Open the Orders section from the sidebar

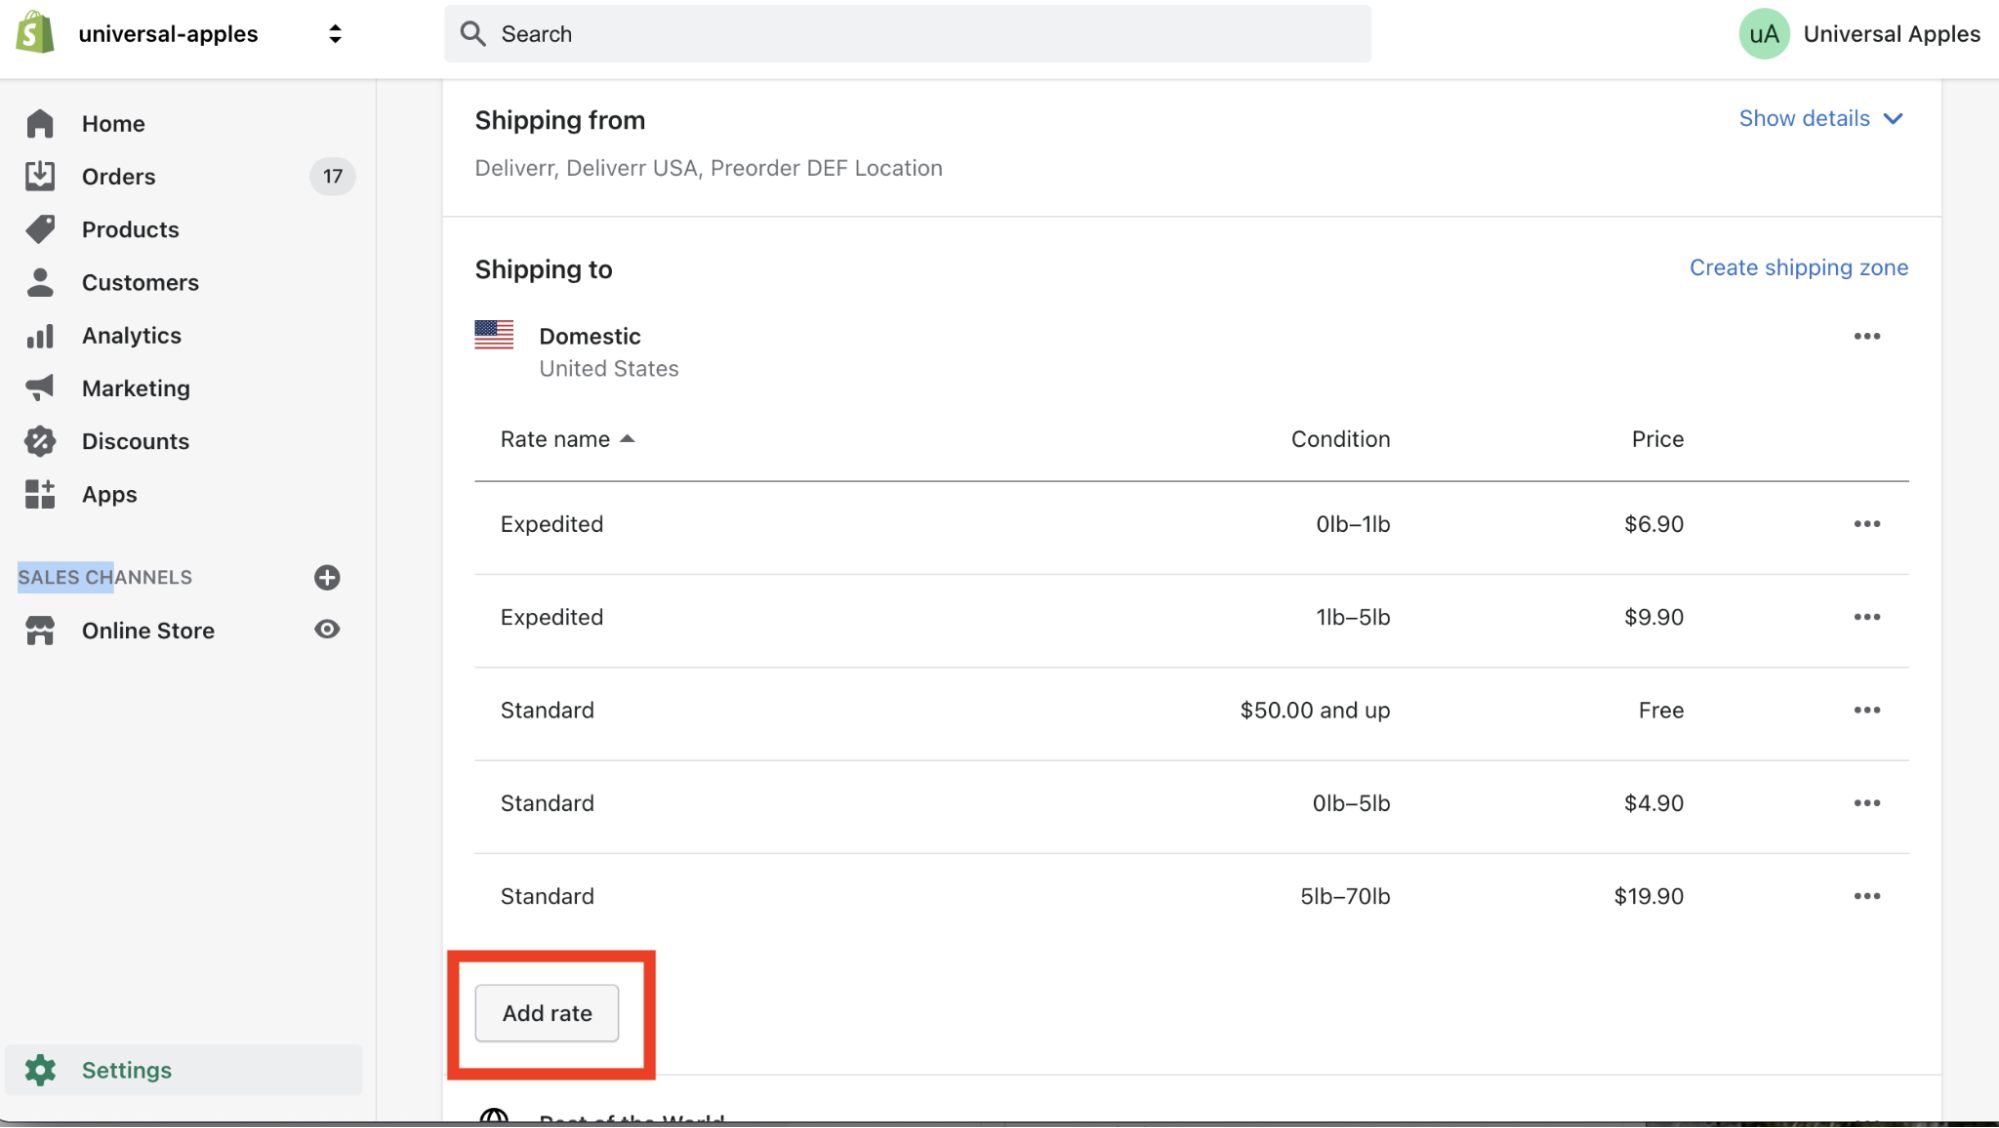[x=117, y=176]
